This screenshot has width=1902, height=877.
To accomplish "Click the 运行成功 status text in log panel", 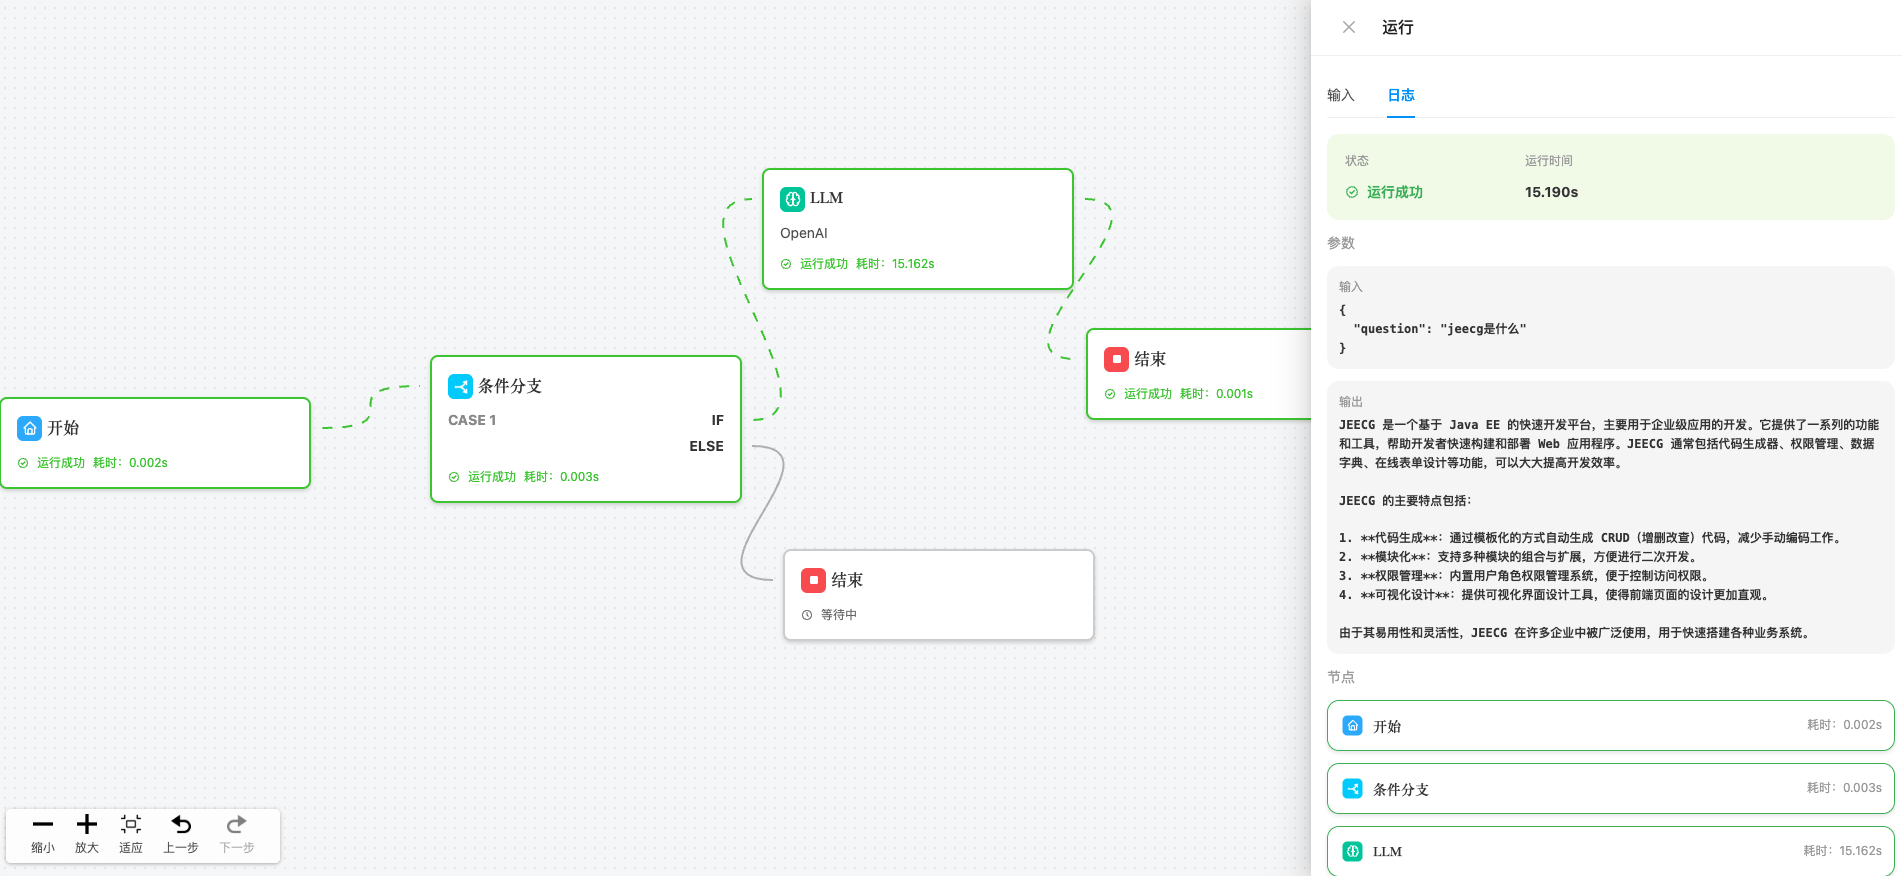I will coord(1394,192).
